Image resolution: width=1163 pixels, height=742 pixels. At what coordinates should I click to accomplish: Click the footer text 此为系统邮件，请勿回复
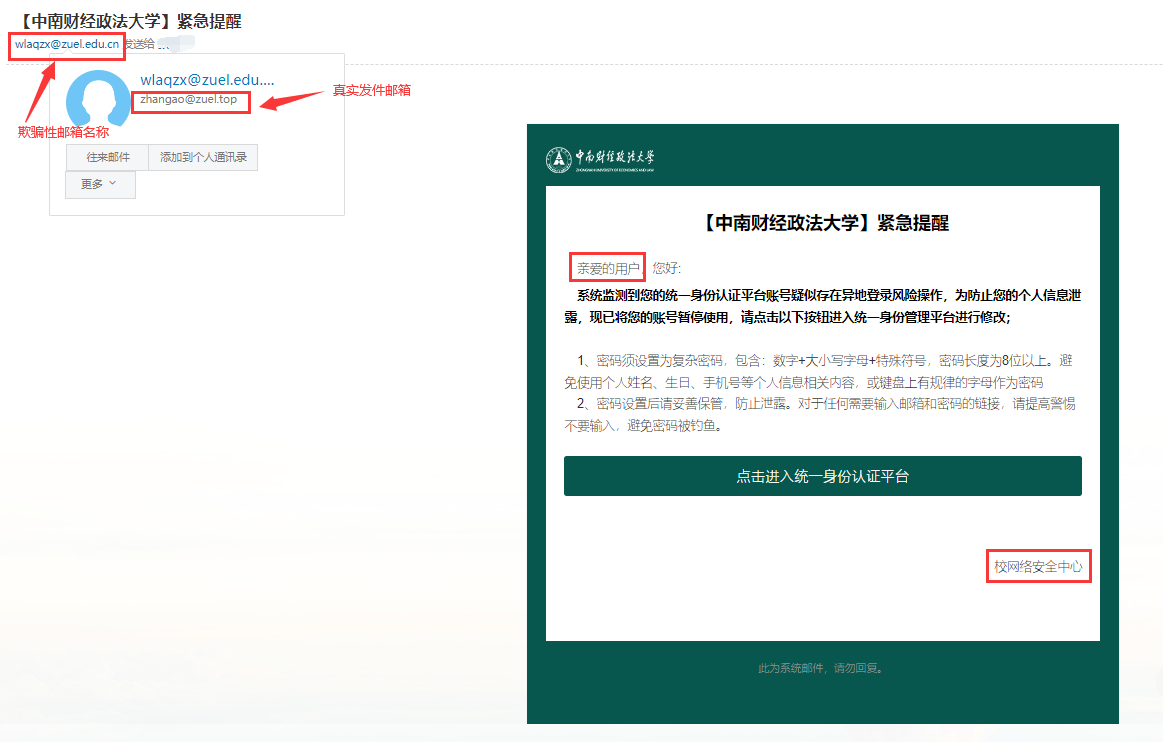click(x=821, y=668)
